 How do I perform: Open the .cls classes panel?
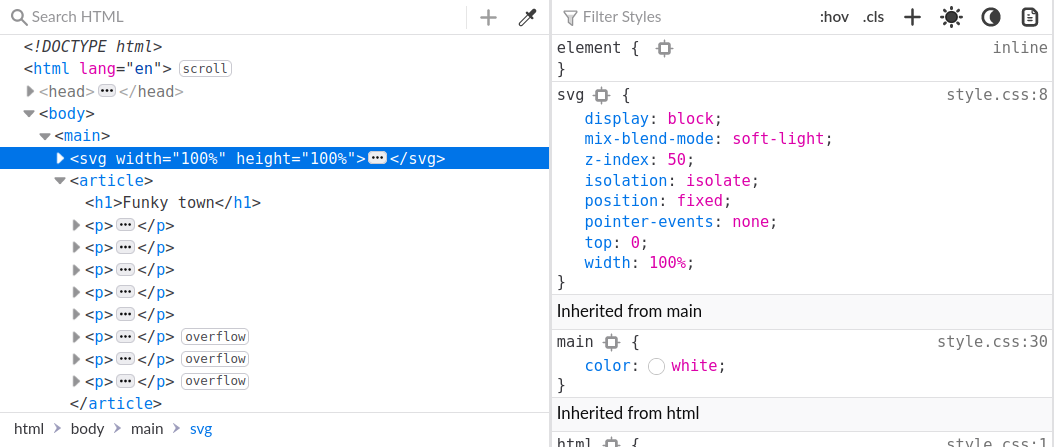pos(874,17)
